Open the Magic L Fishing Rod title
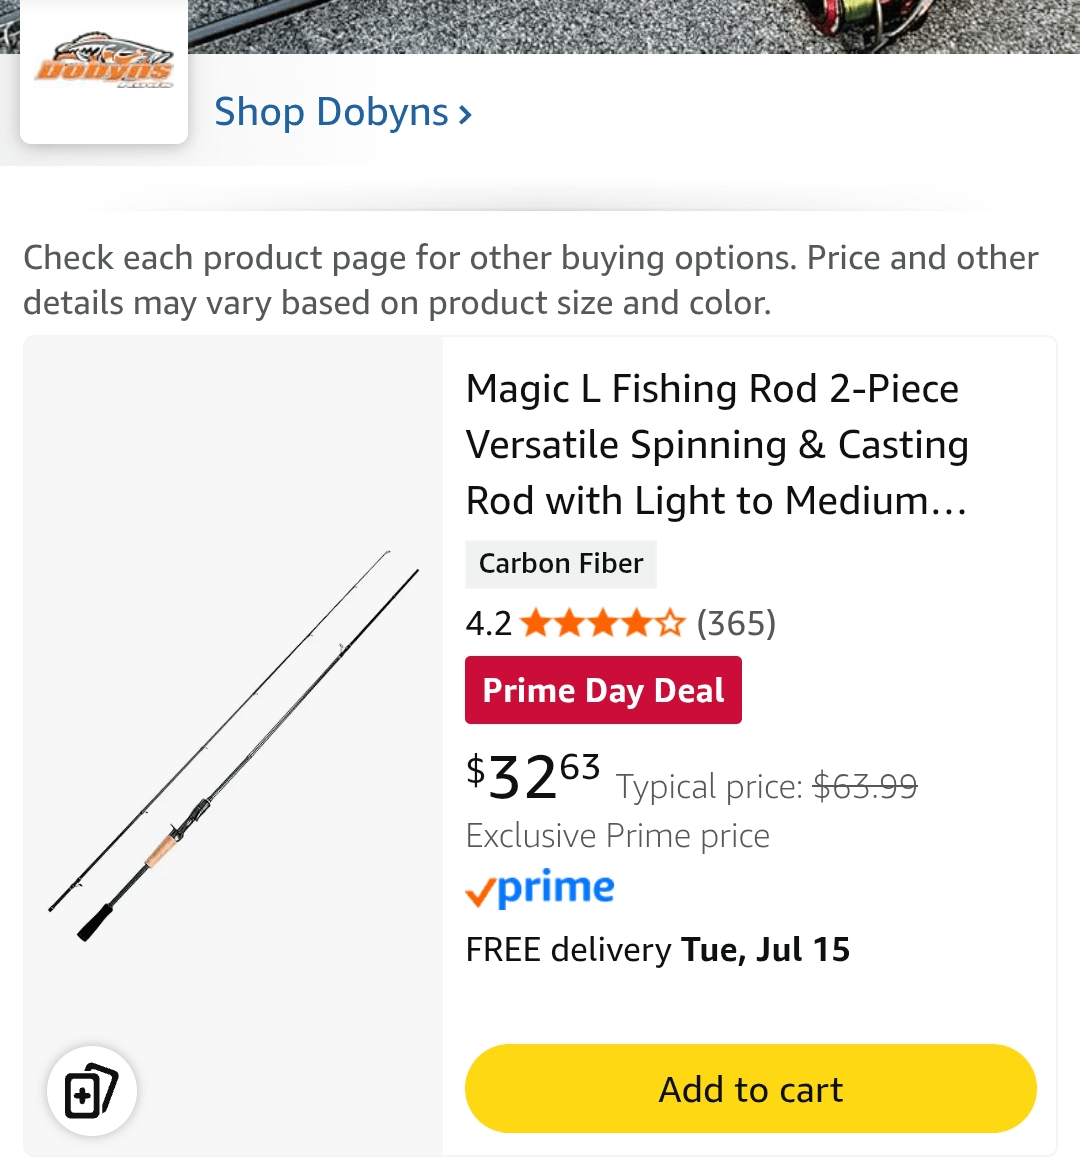Image resolution: width=1080 pixels, height=1157 pixels. [716, 444]
